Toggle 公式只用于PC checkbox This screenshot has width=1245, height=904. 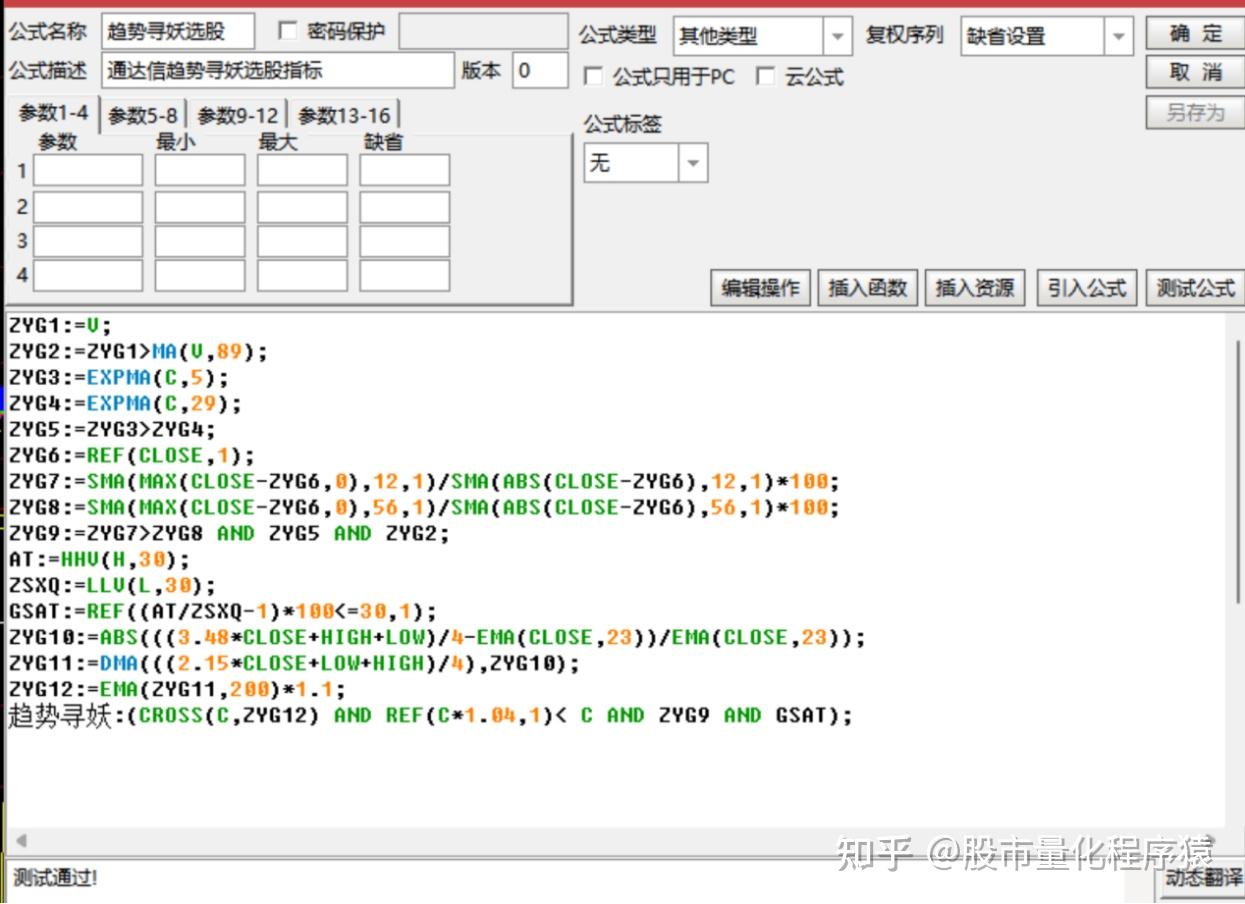[592, 77]
